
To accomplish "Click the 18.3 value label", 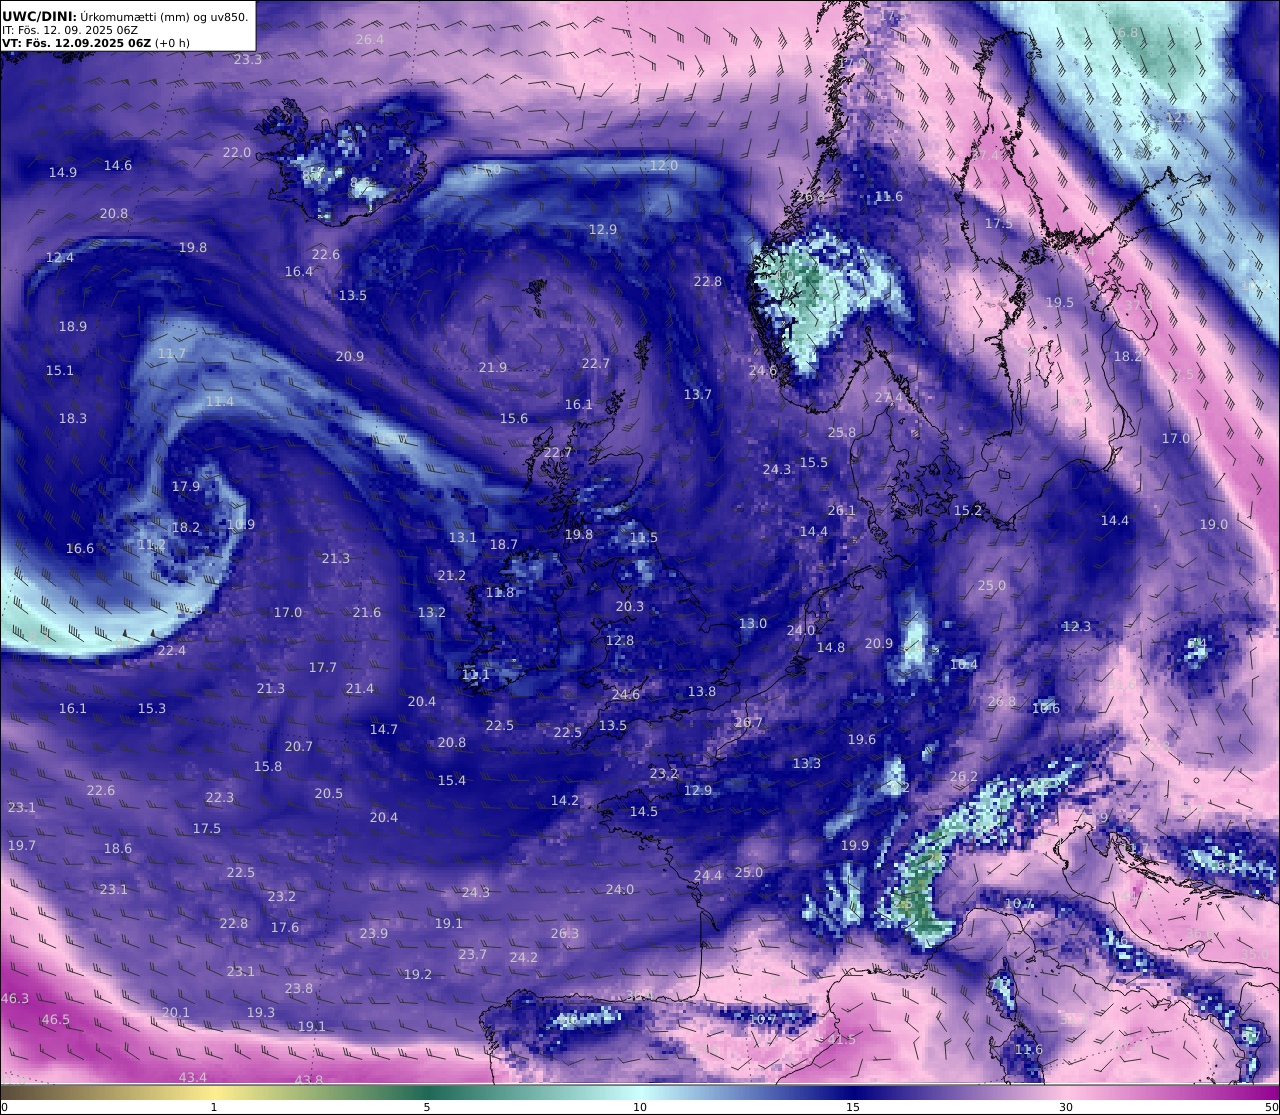I will [73, 418].
